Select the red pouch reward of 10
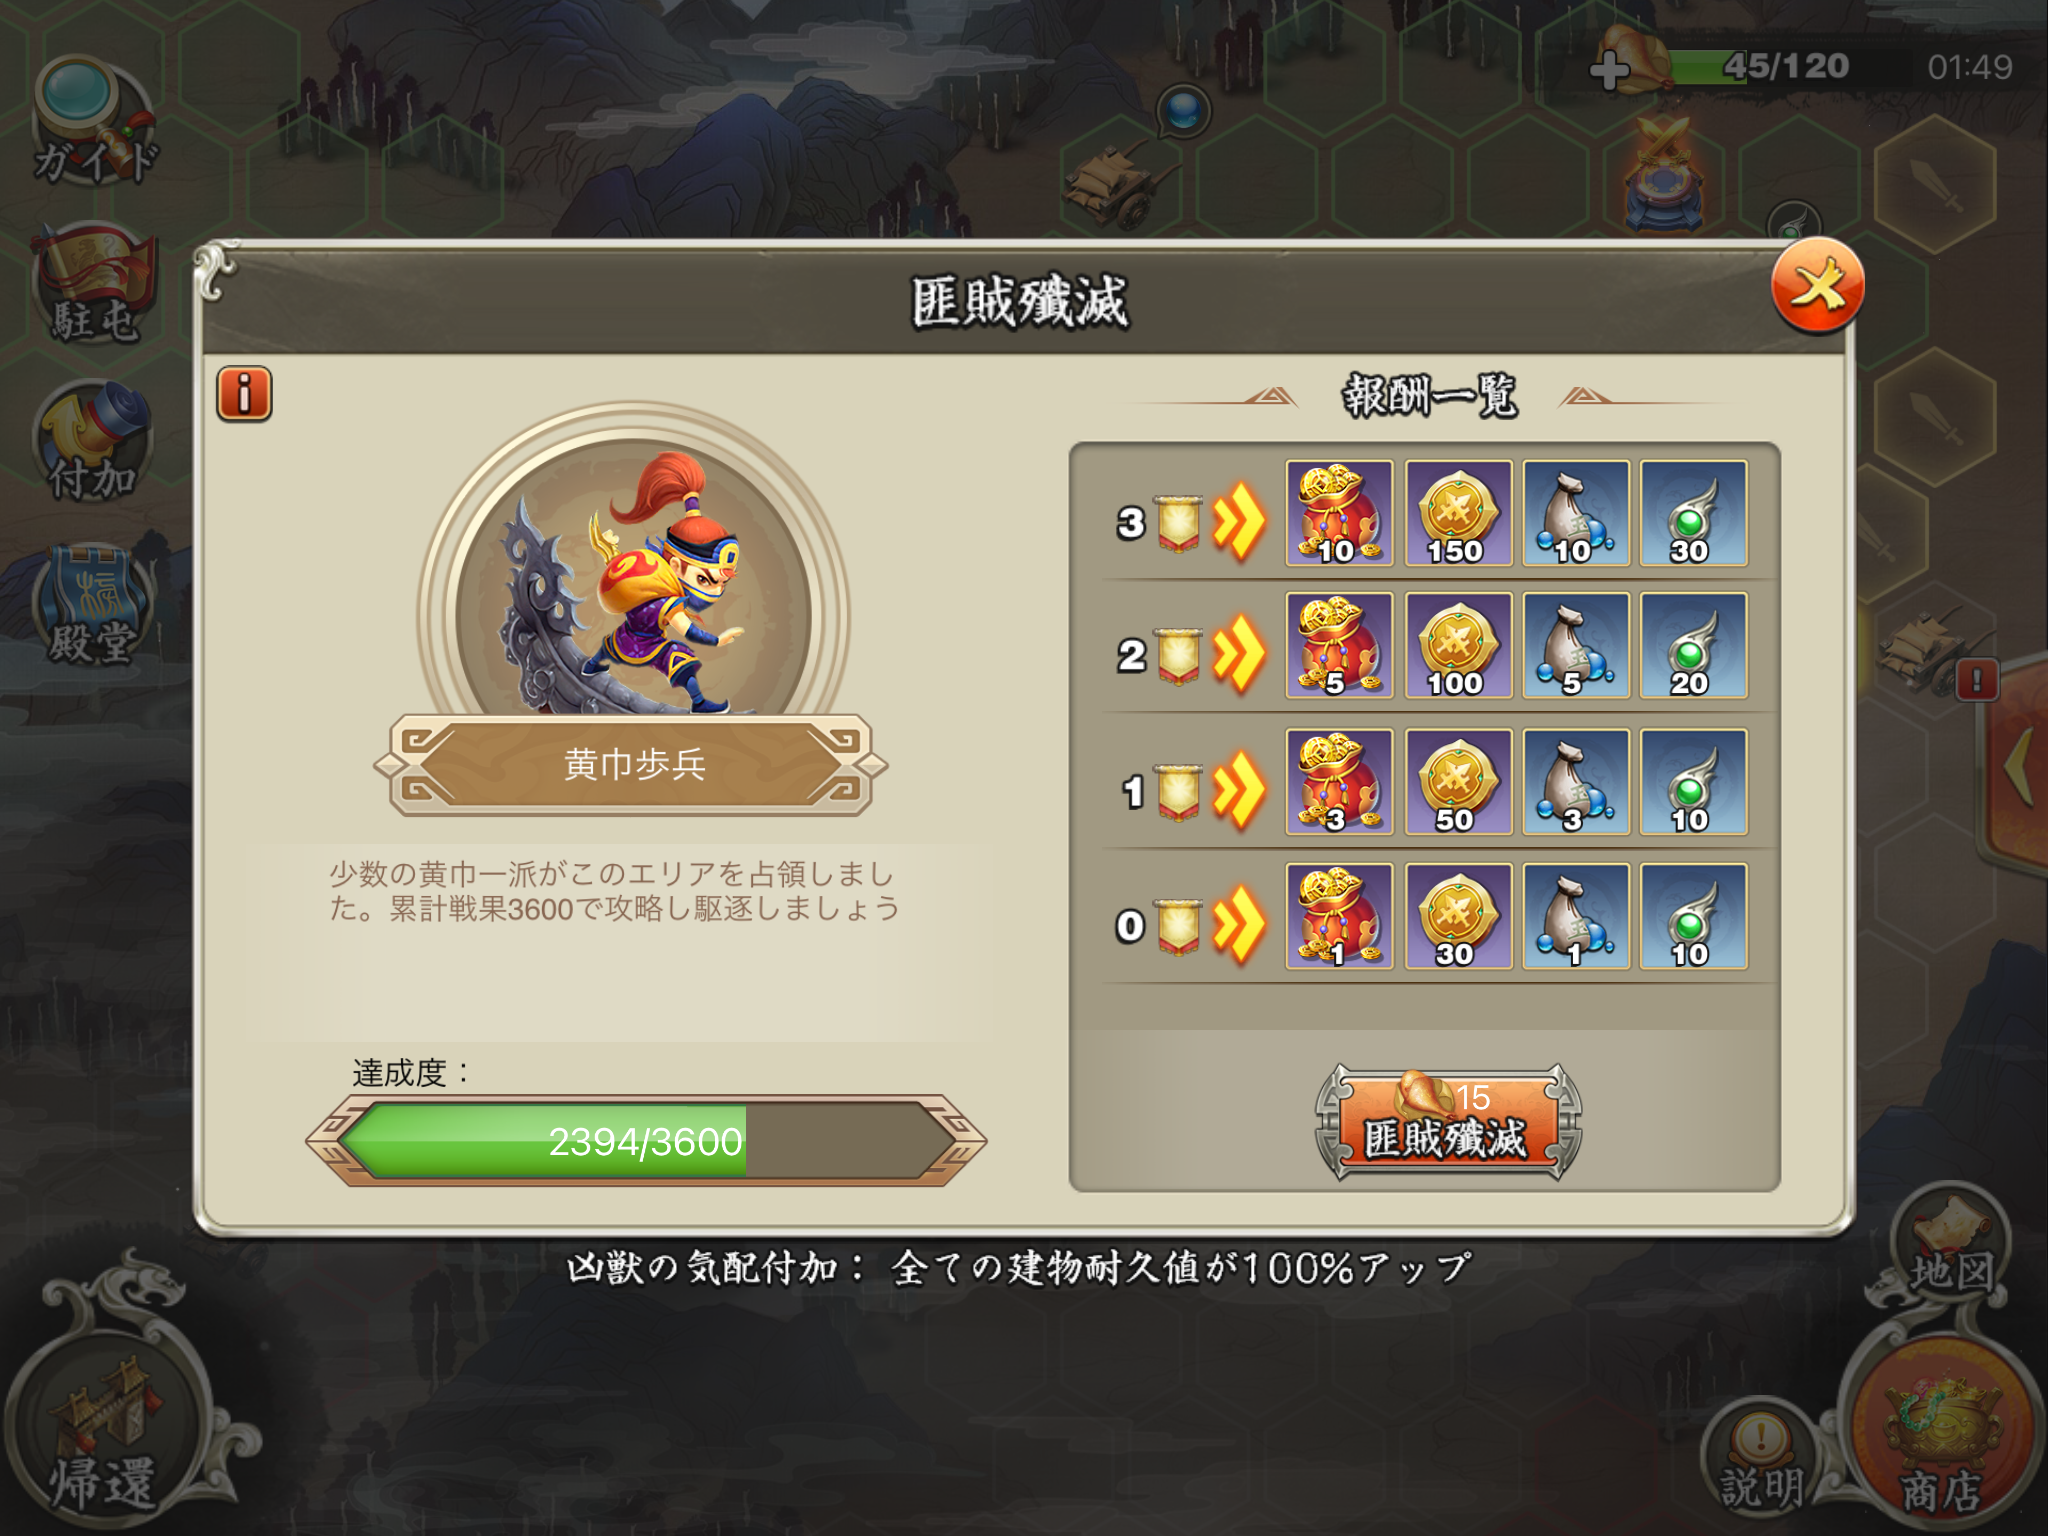The width and height of the screenshot is (2048, 1536). point(1339,513)
